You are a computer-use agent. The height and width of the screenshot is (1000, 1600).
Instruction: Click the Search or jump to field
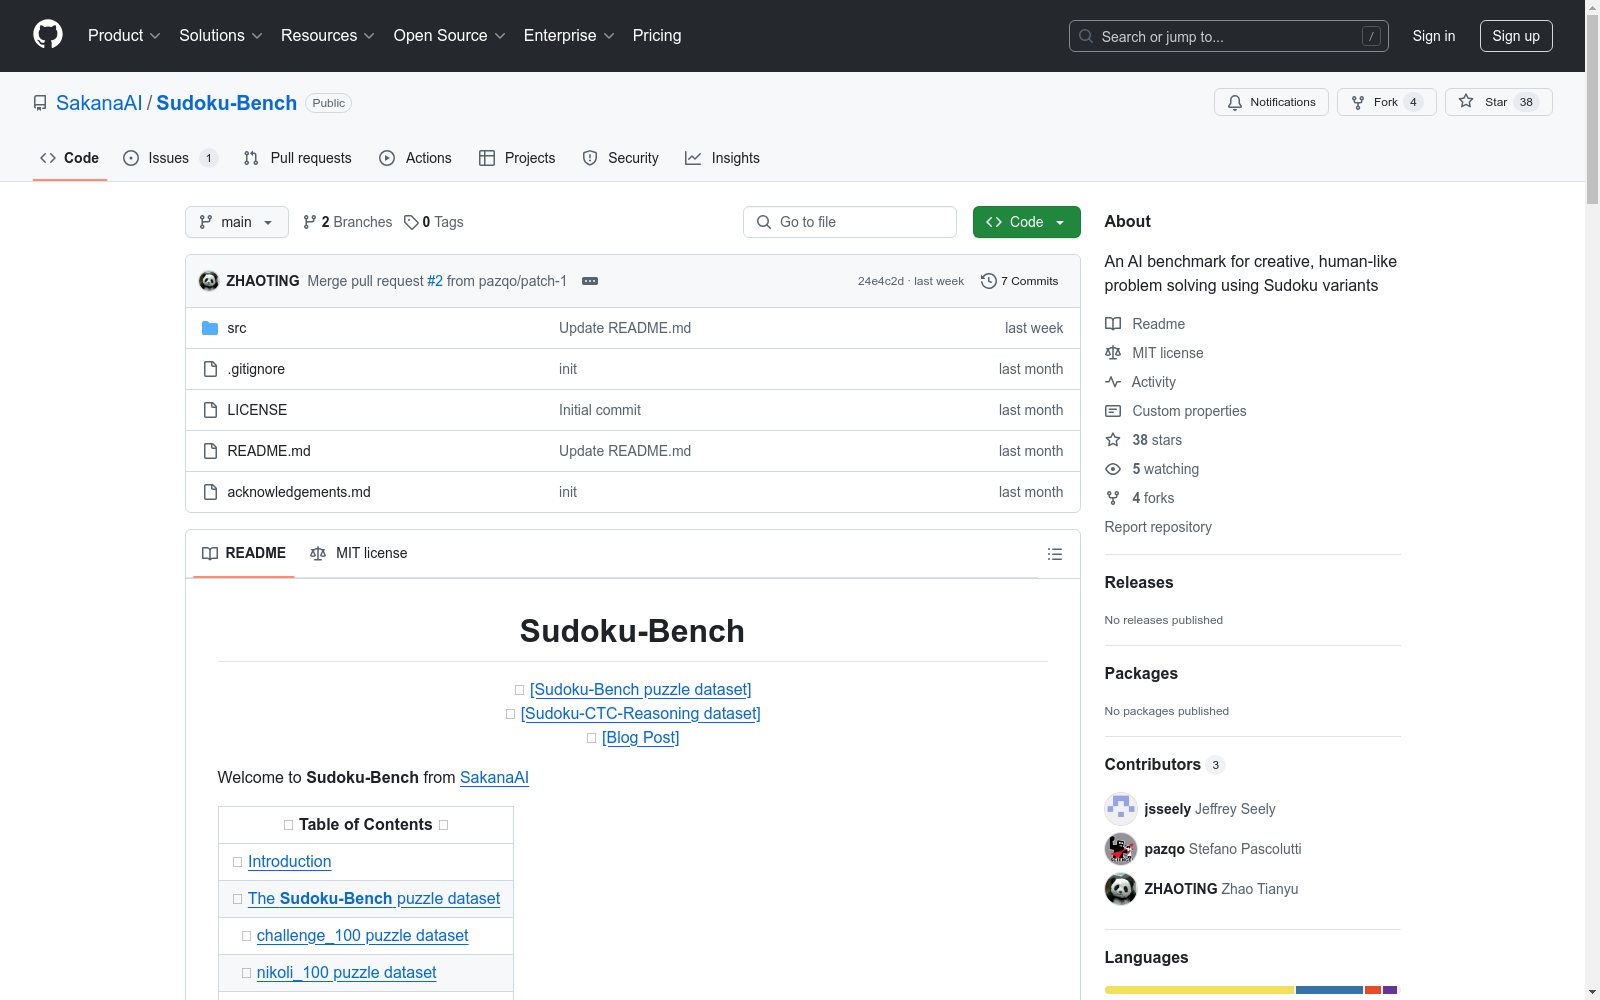(x=1229, y=36)
